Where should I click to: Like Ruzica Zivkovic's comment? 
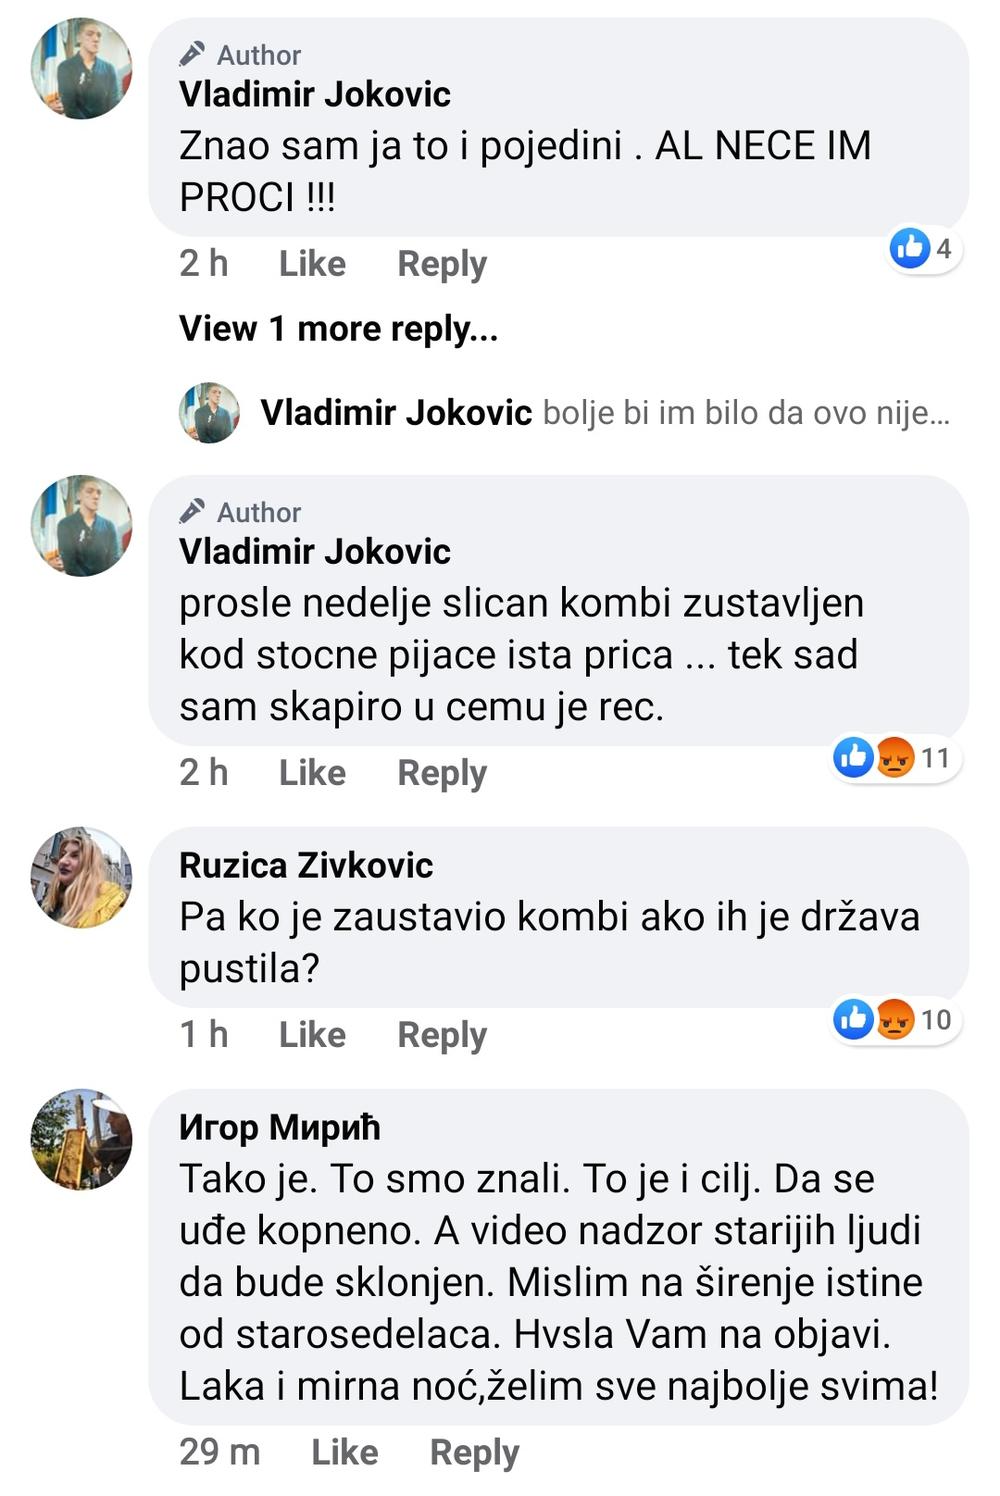312,1035
